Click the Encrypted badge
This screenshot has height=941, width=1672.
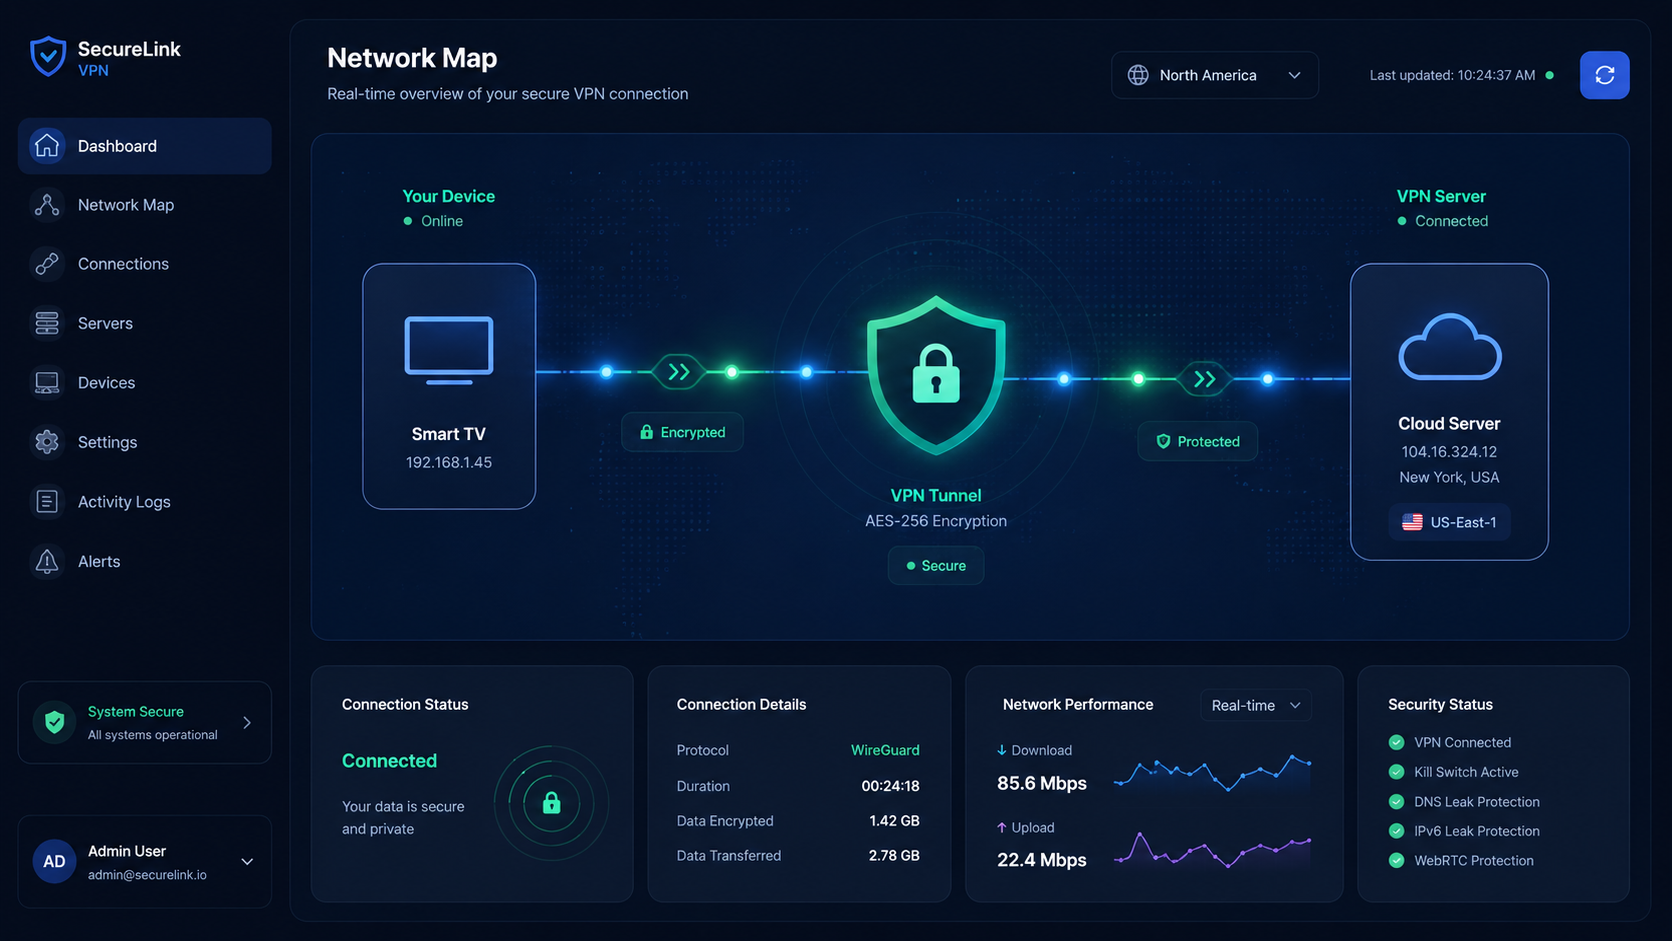coord(682,432)
